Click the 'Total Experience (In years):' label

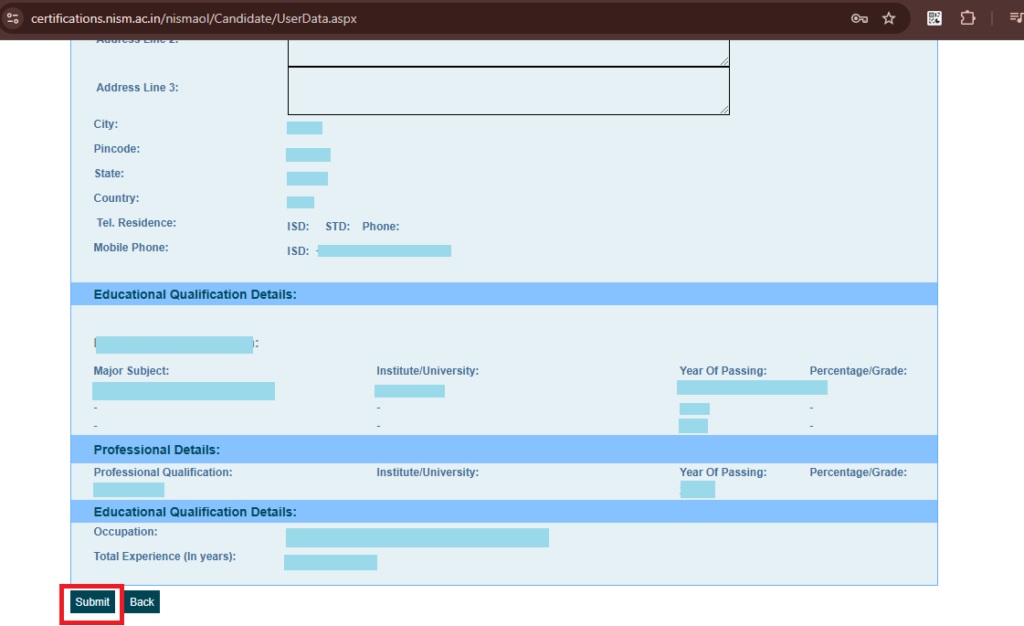[x=165, y=556]
